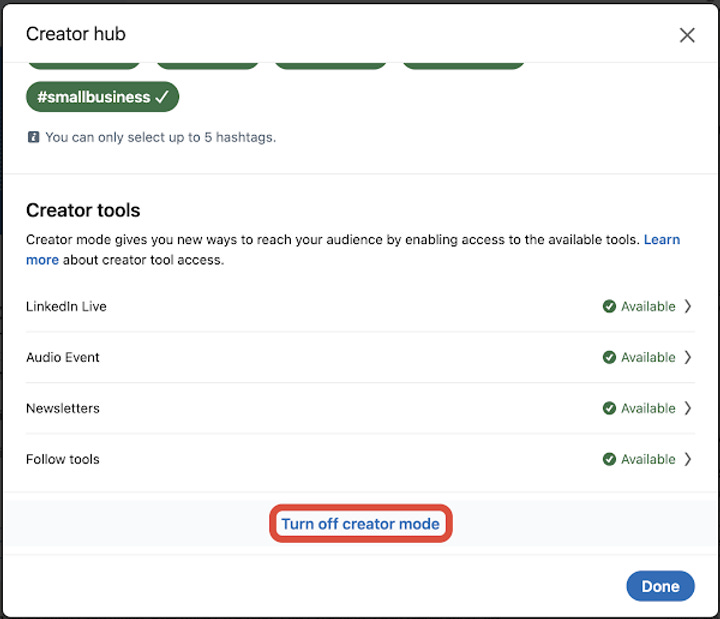Image resolution: width=720 pixels, height=619 pixels.
Task: Click the green check icon for Follow tools
Action: coord(609,459)
